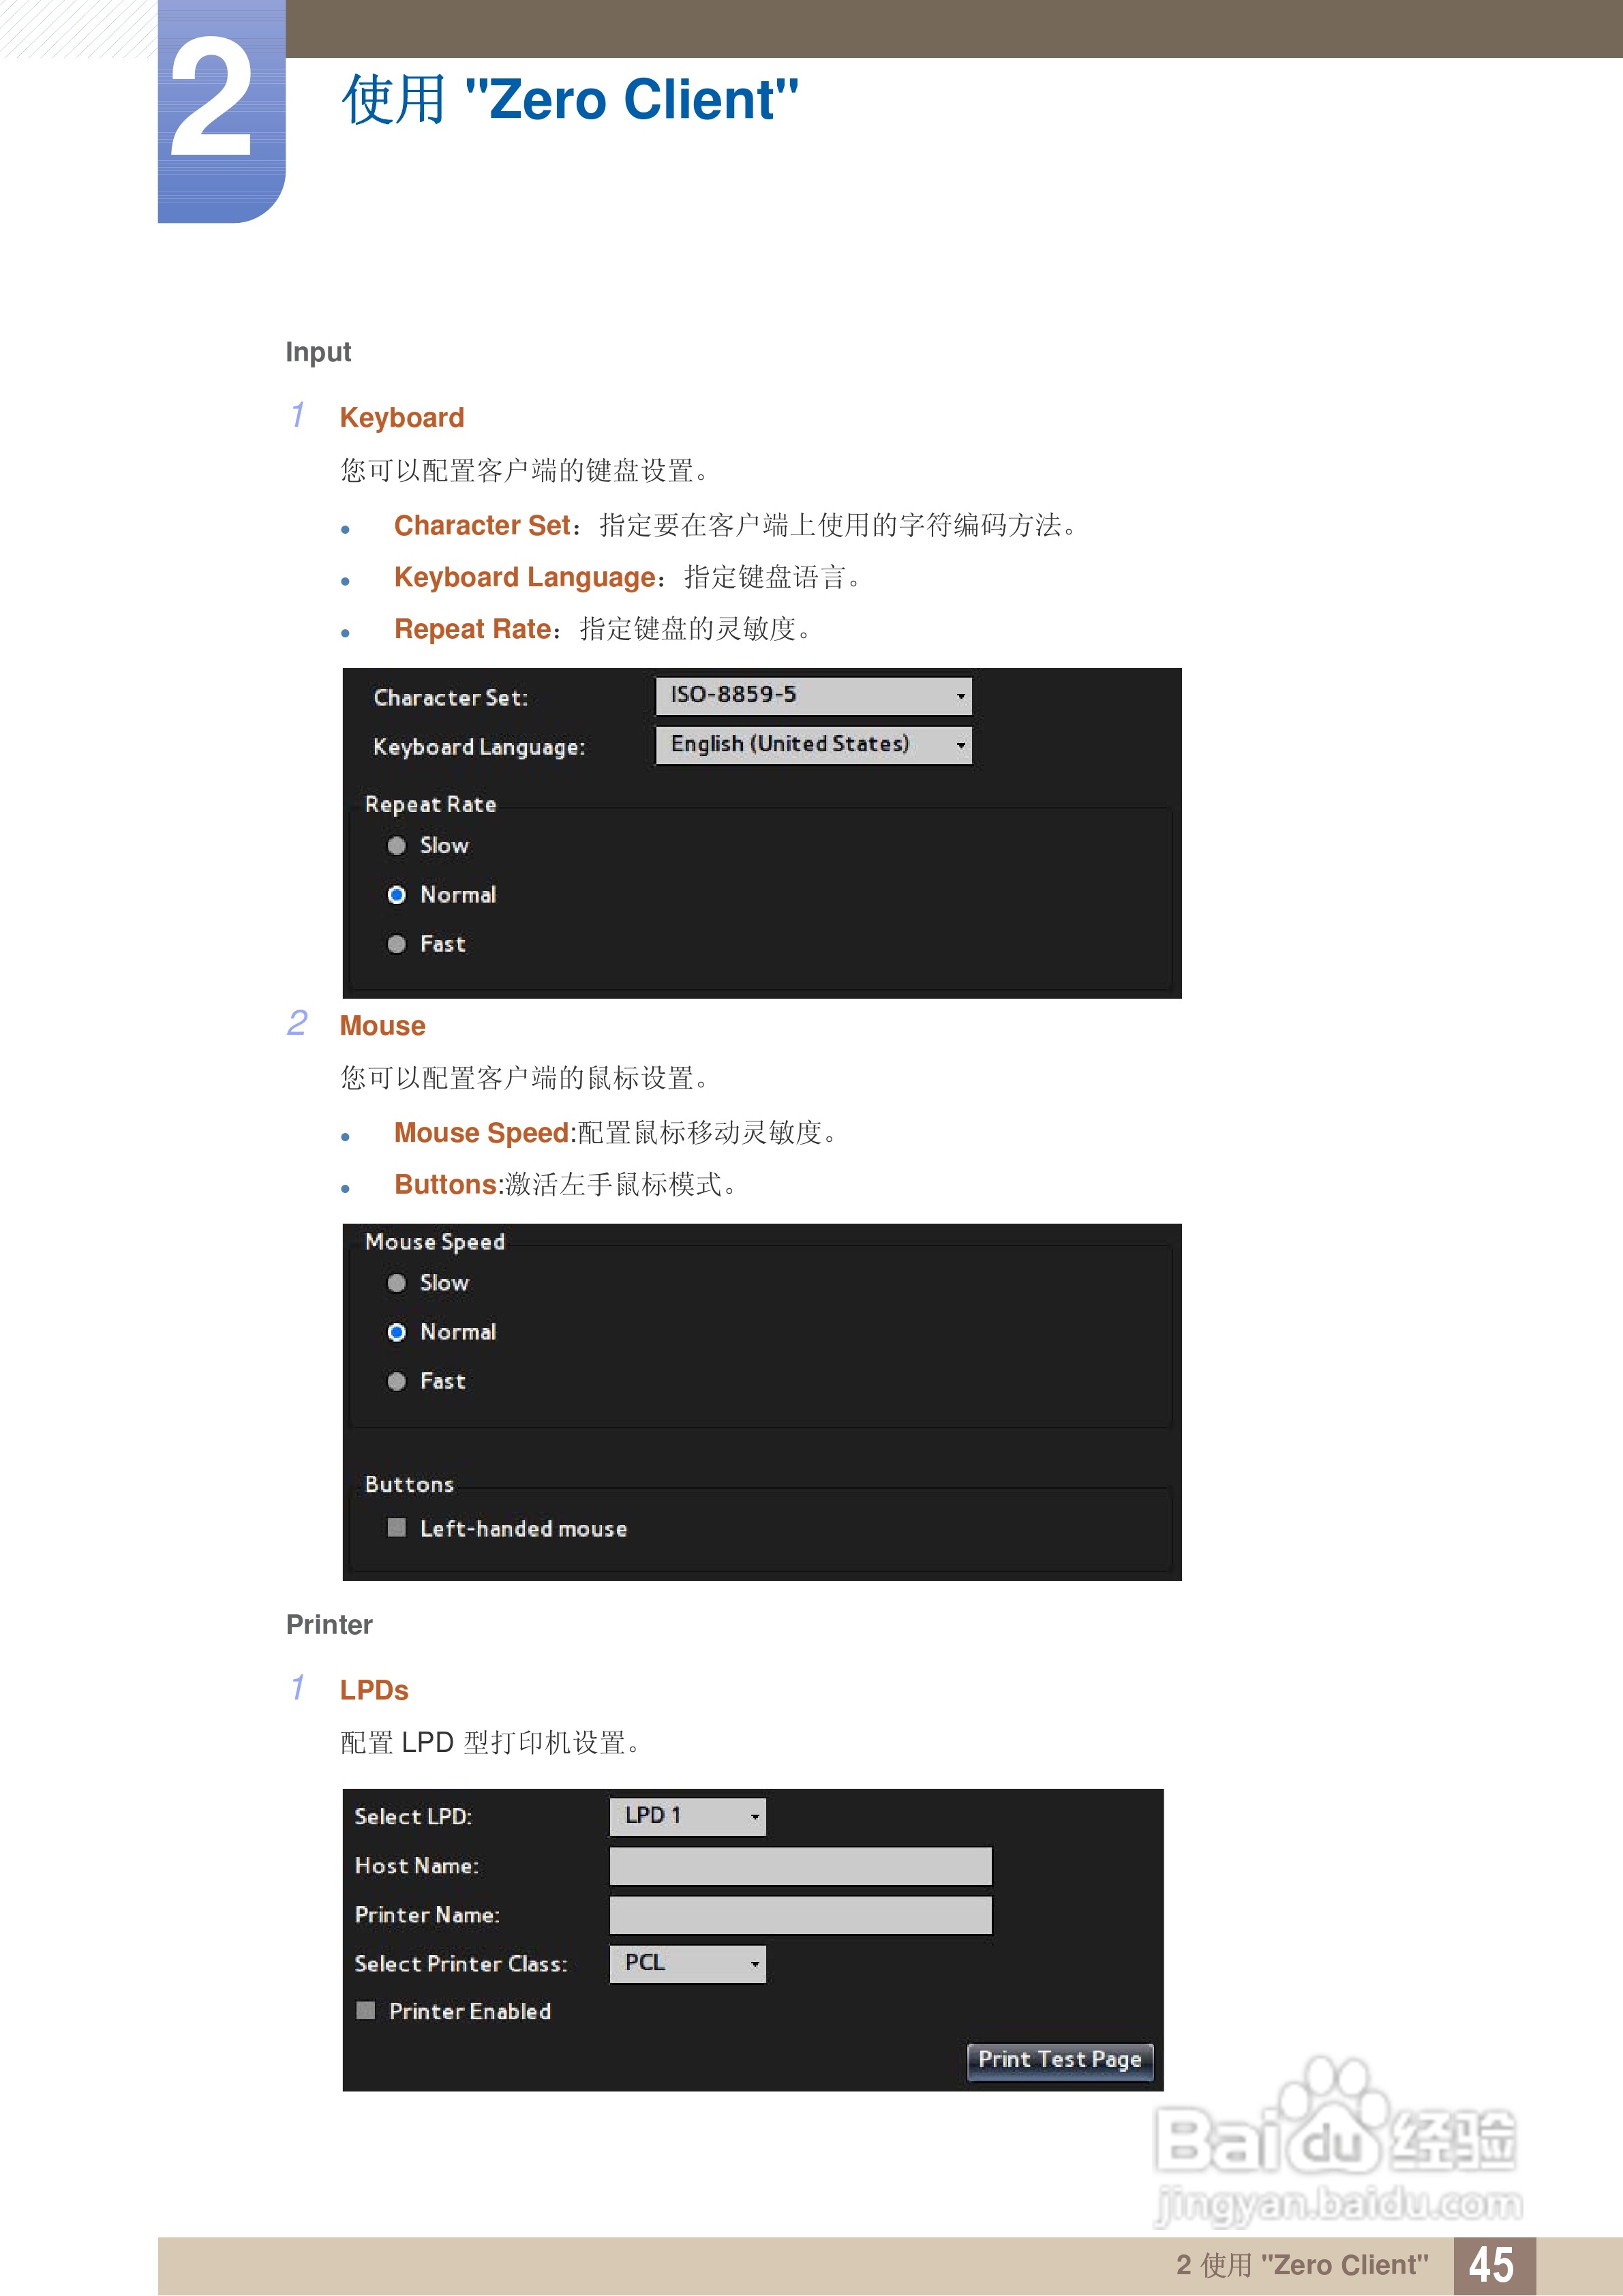Click the Keyboard section heading
This screenshot has height=2296, width=1623.
coord(402,418)
